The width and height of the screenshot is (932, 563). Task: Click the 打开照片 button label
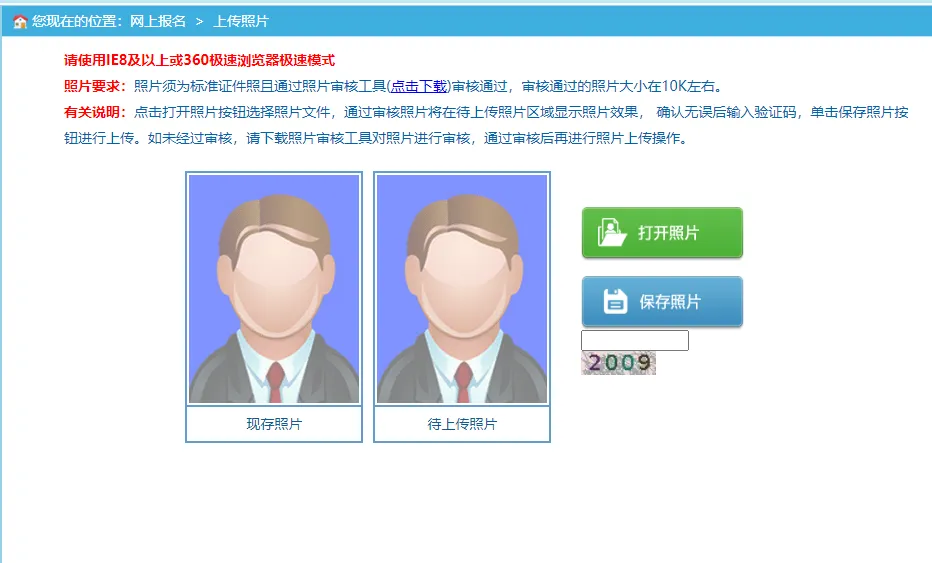click(669, 232)
